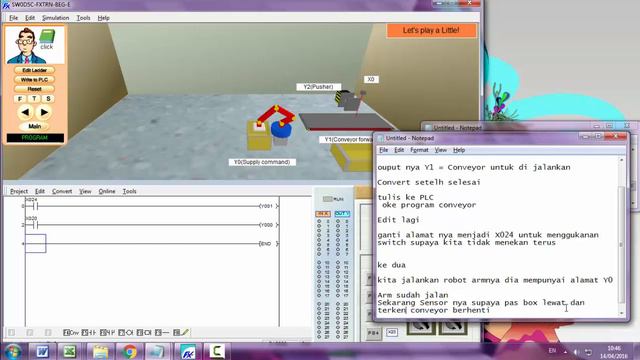
Task: Open Notepad Edit menu
Action: pos(399,150)
